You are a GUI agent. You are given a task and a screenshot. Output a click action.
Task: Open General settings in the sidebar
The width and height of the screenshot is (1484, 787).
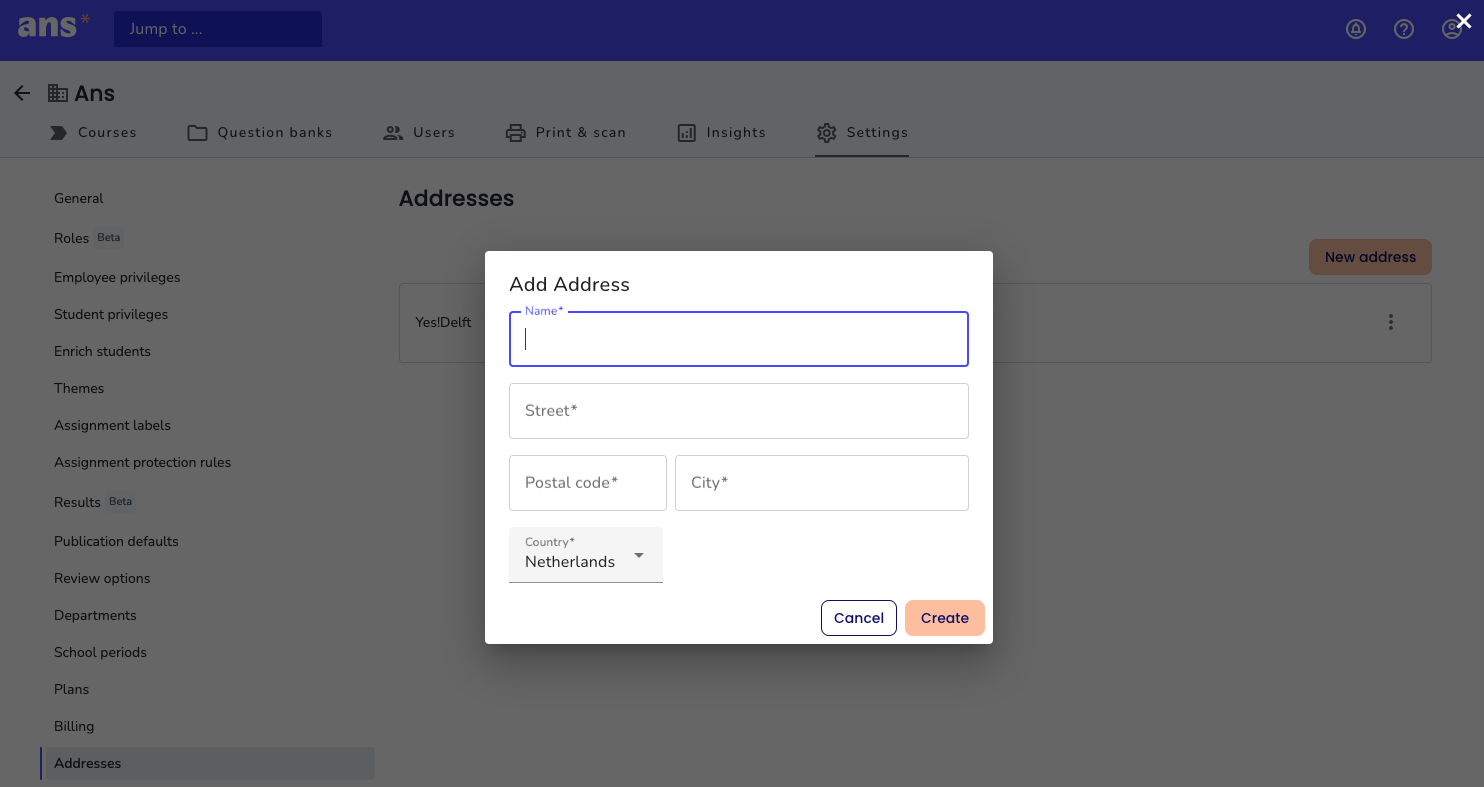point(79,198)
